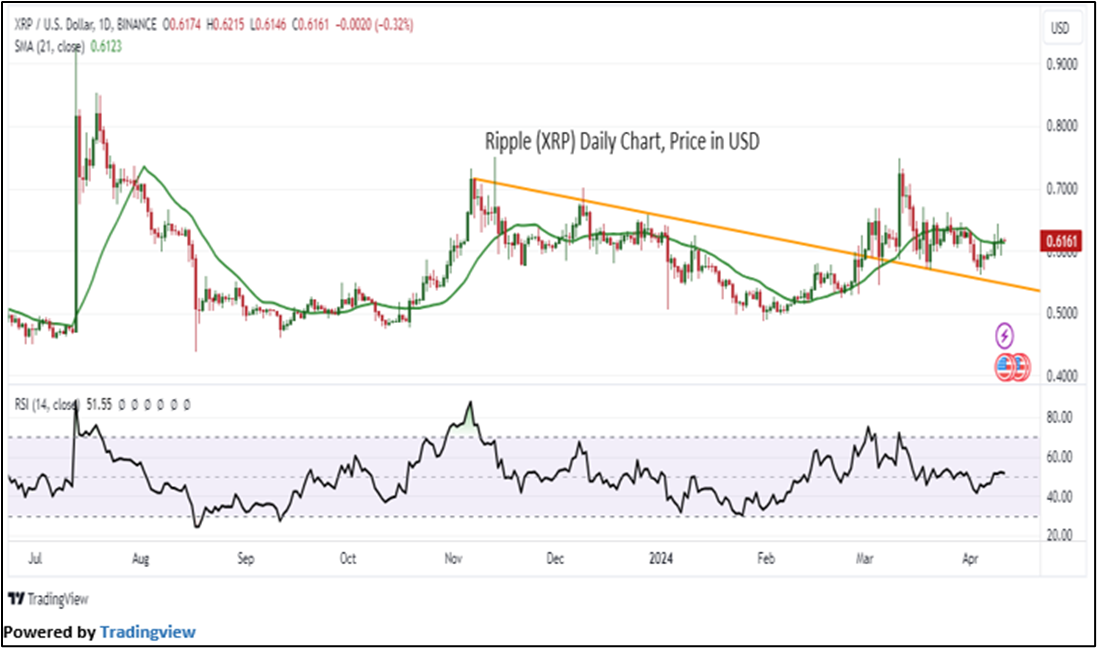Click the Nov label on time axis
The width and height of the screenshot is (1097, 648).
coord(453,559)
